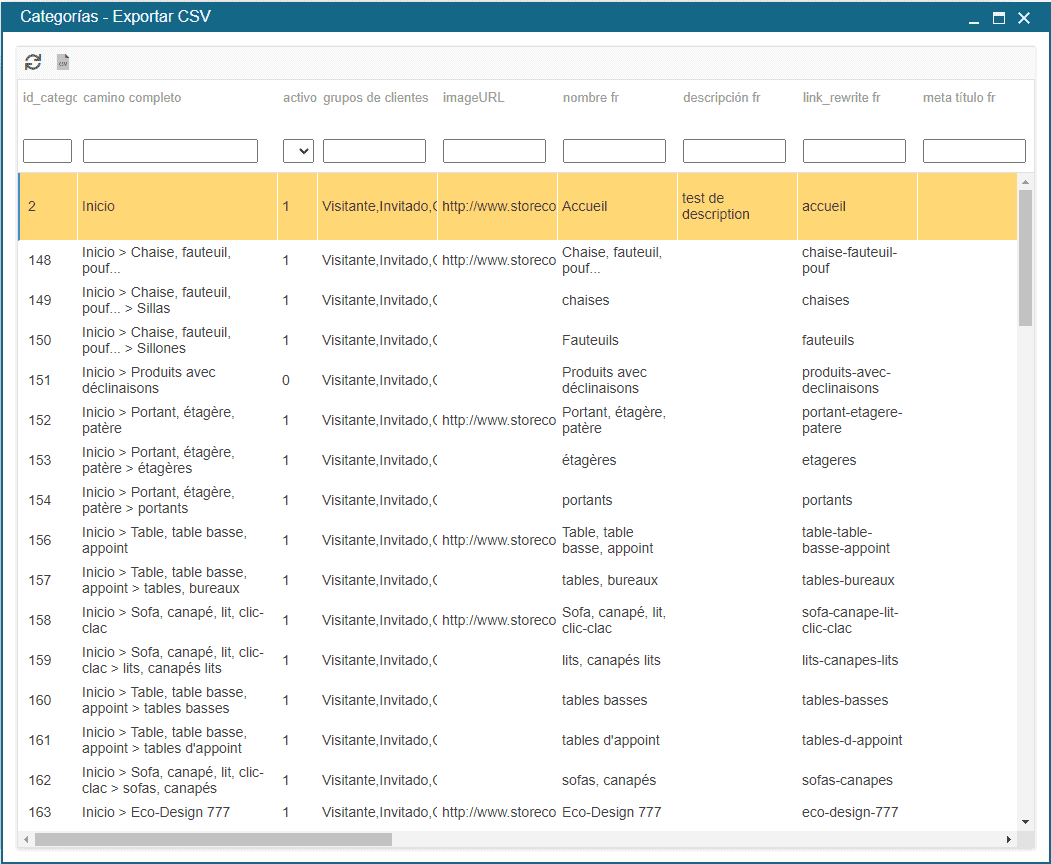
Task: Sort by camino completo column header
Action: click(x=132, y=98)
